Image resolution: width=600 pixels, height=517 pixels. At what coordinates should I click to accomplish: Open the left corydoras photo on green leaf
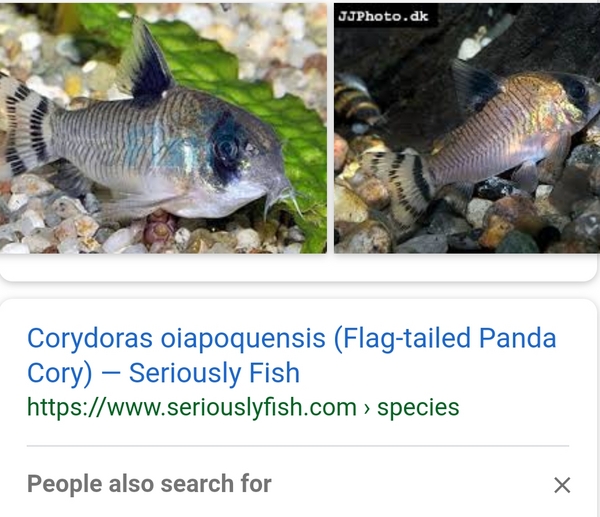click(163, 128)
